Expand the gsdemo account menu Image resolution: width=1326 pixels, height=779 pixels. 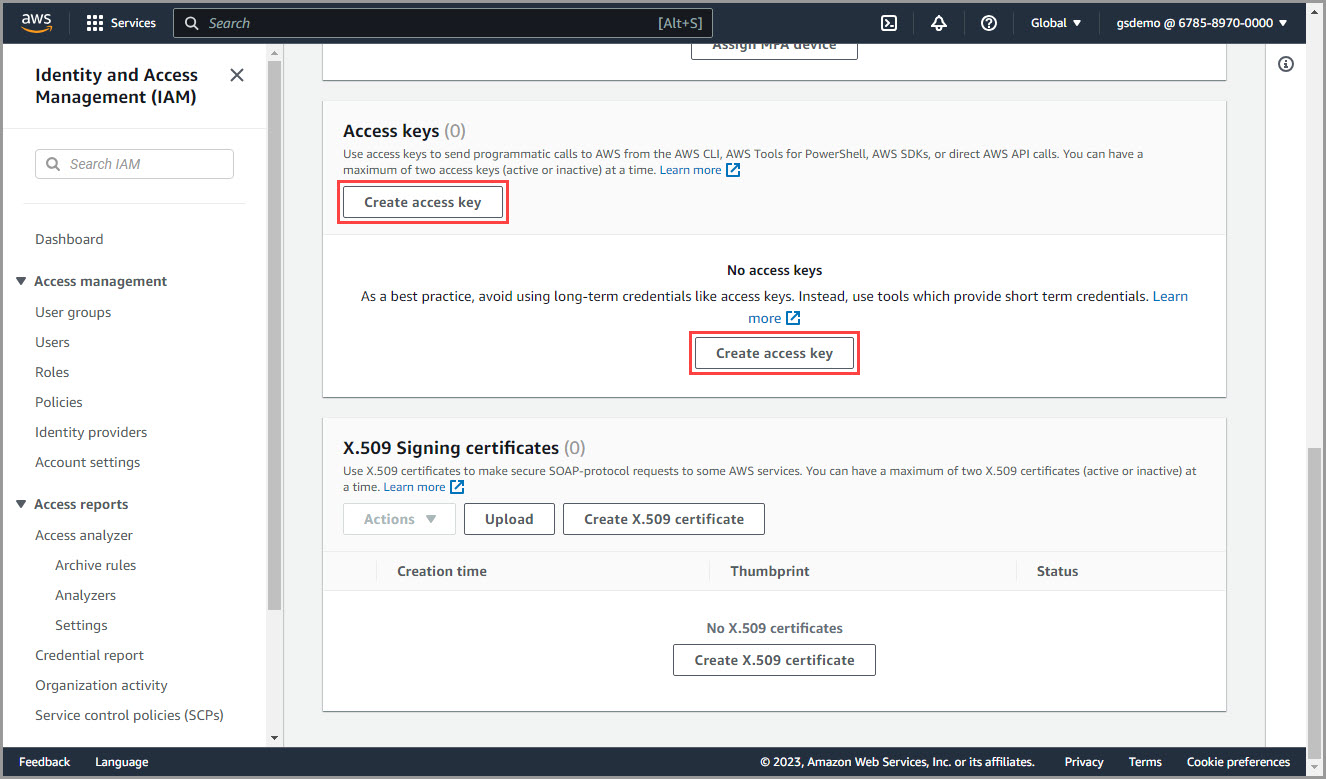click(1201, 23)
